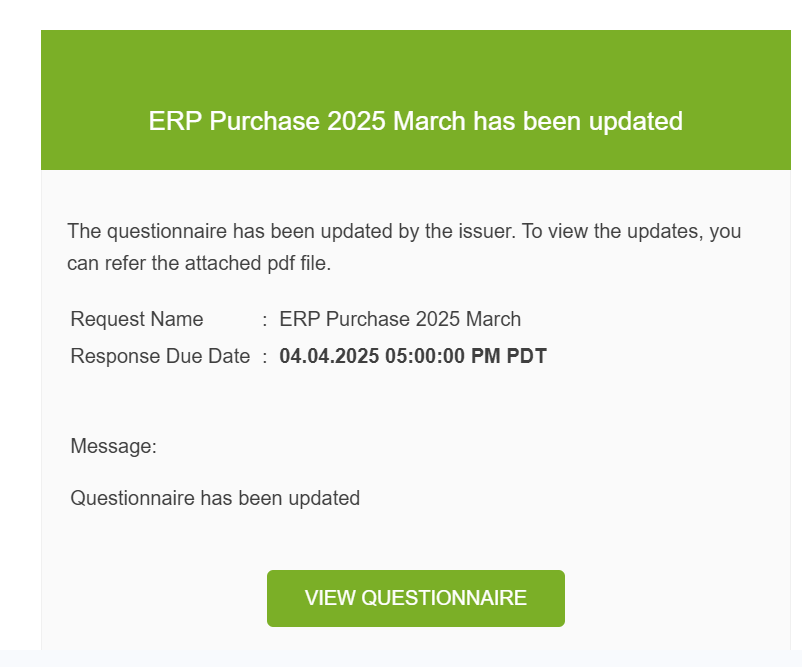Image resolution: width=802 pixels, height=667 pixels.
Task: Click the colon after 'Request Name'
Action: pos(265,320)
